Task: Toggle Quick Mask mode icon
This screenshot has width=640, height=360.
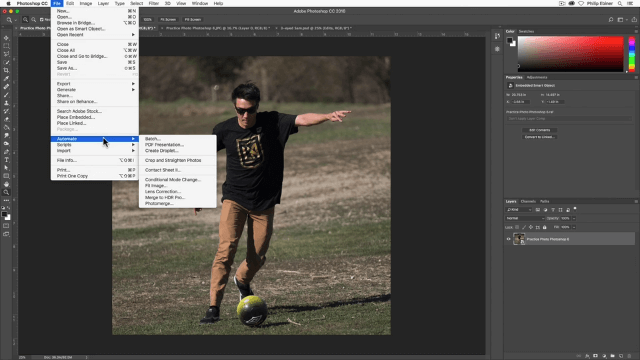Action: pos(6,226)
